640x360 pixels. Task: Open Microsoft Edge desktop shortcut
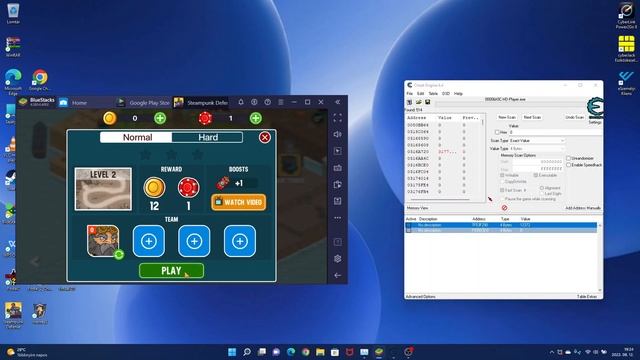pyautogui.click(x=13, y=82)
